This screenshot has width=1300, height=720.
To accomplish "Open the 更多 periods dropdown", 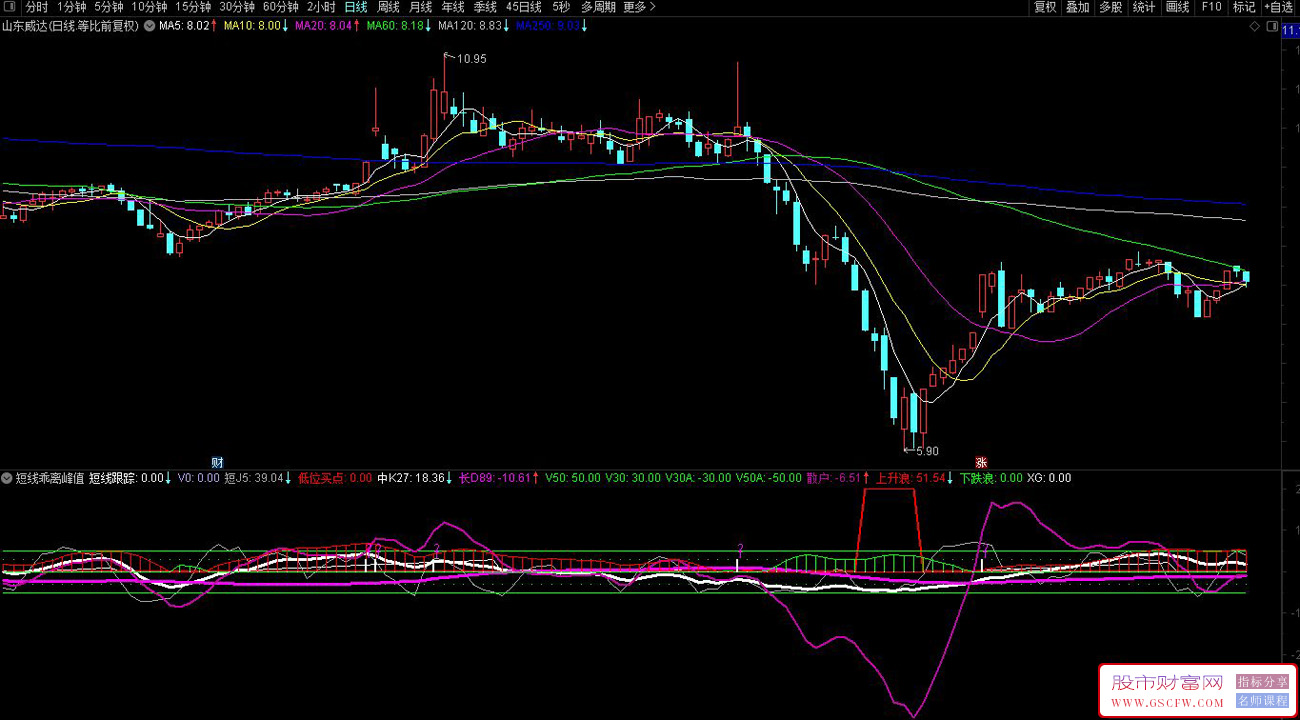I will click(x=634, y=7).
